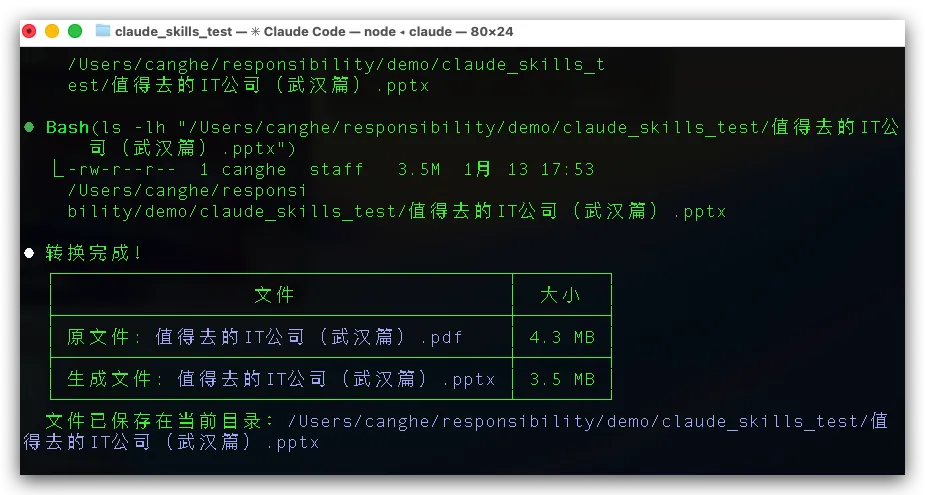Click the 生成文件 .pptx table cell
The width and height of the screenshot is (925, 495).
(281, 379)
